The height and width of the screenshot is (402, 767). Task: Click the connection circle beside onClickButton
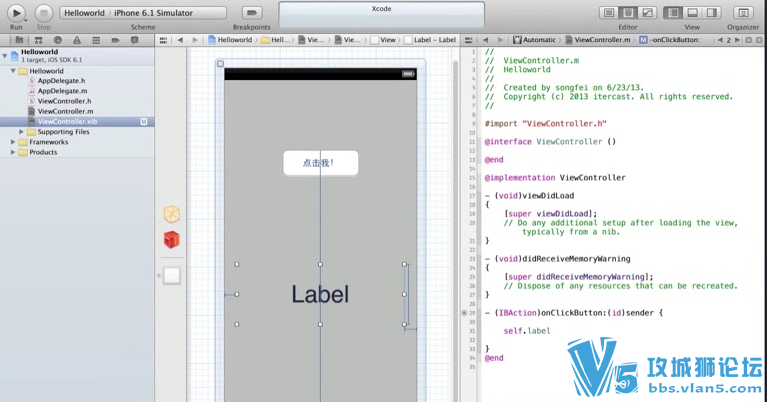click(x=464, y=313)
